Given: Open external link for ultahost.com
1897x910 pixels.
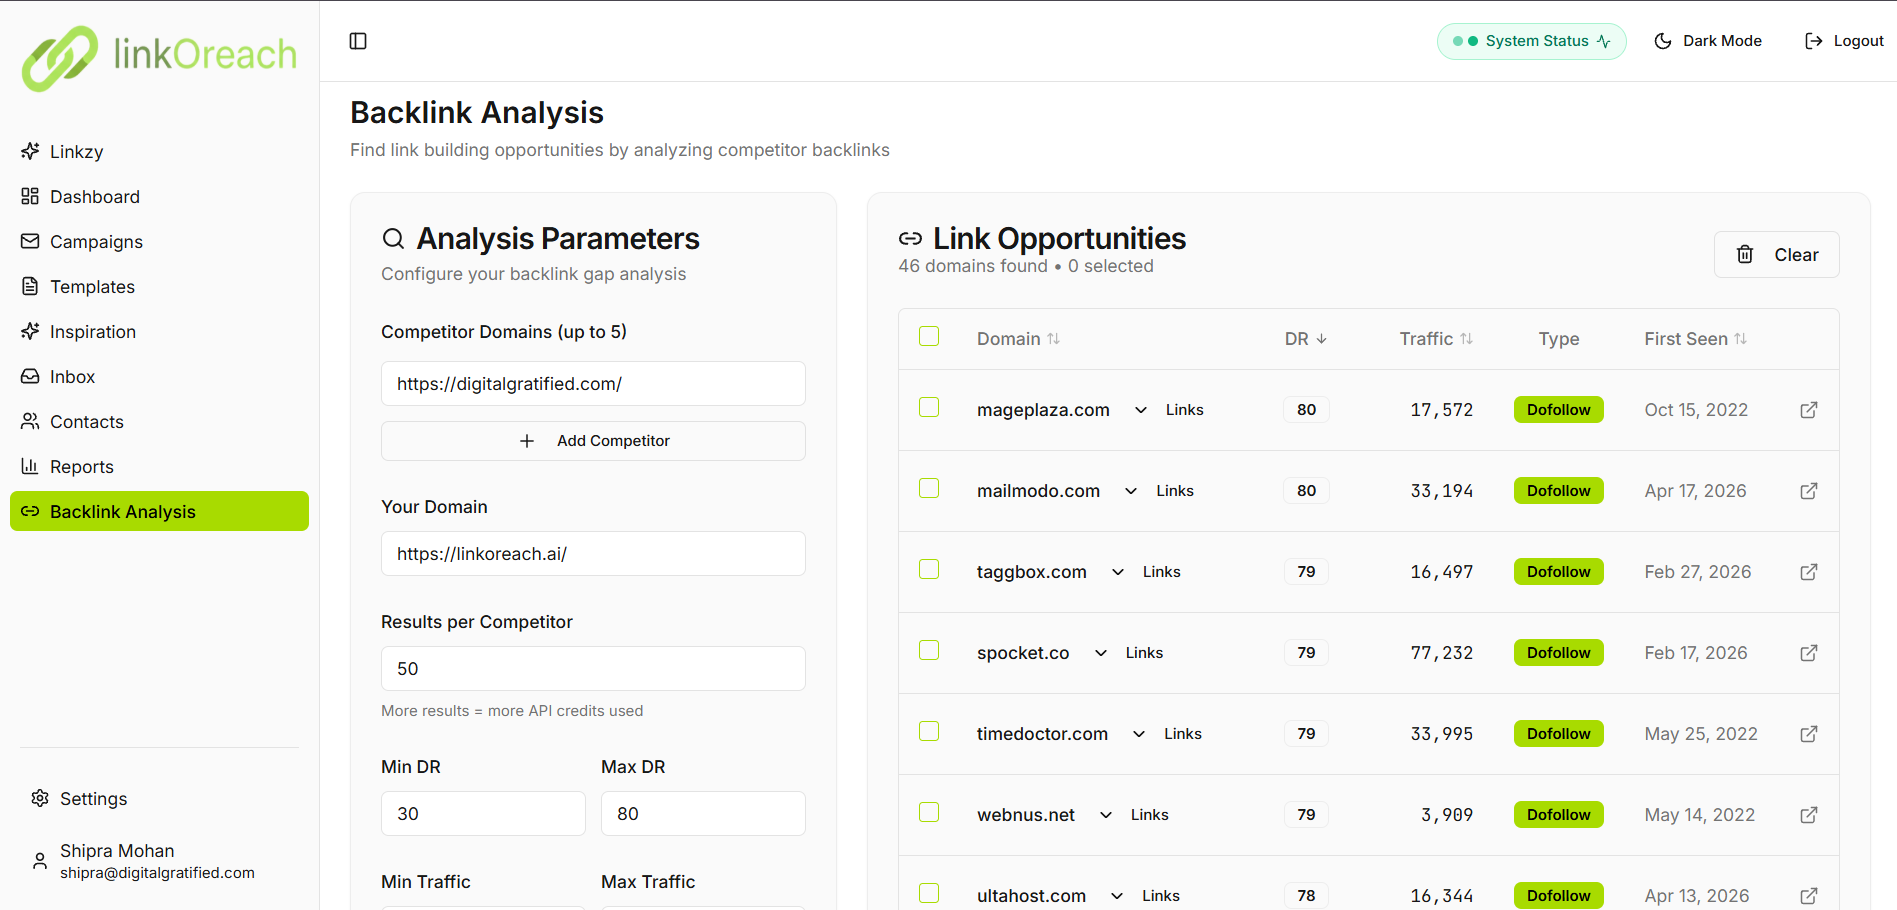Looking at the screenshot, I should tap(1808, 896).
